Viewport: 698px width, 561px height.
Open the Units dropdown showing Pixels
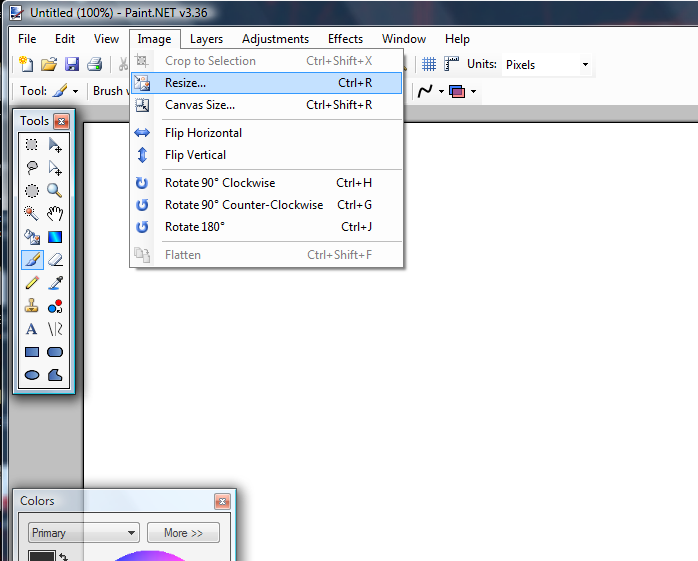pos(545,64)
